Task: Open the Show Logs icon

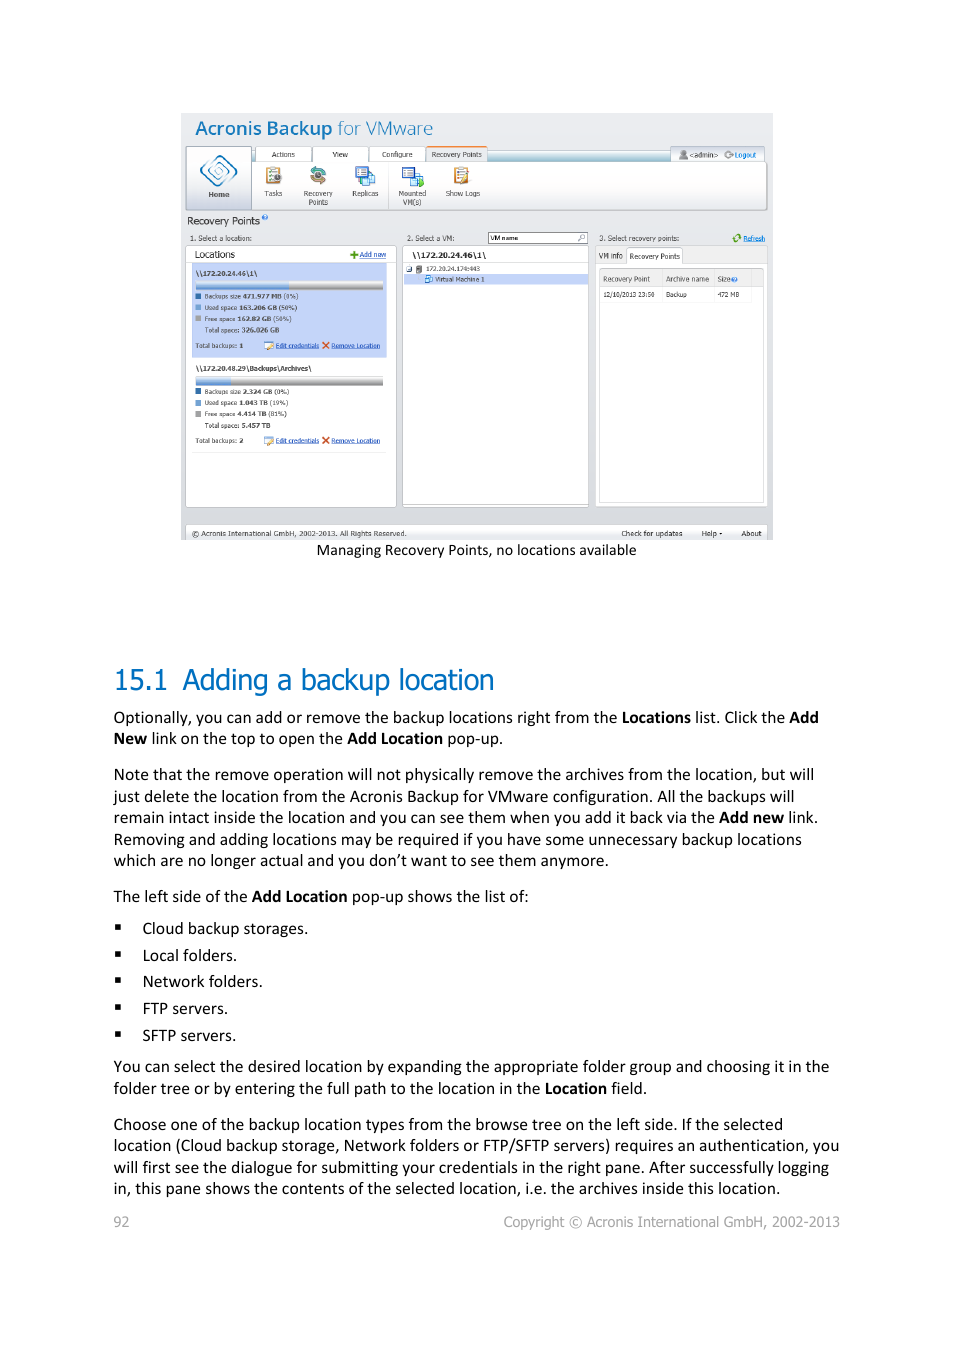Action: [461, 176]
